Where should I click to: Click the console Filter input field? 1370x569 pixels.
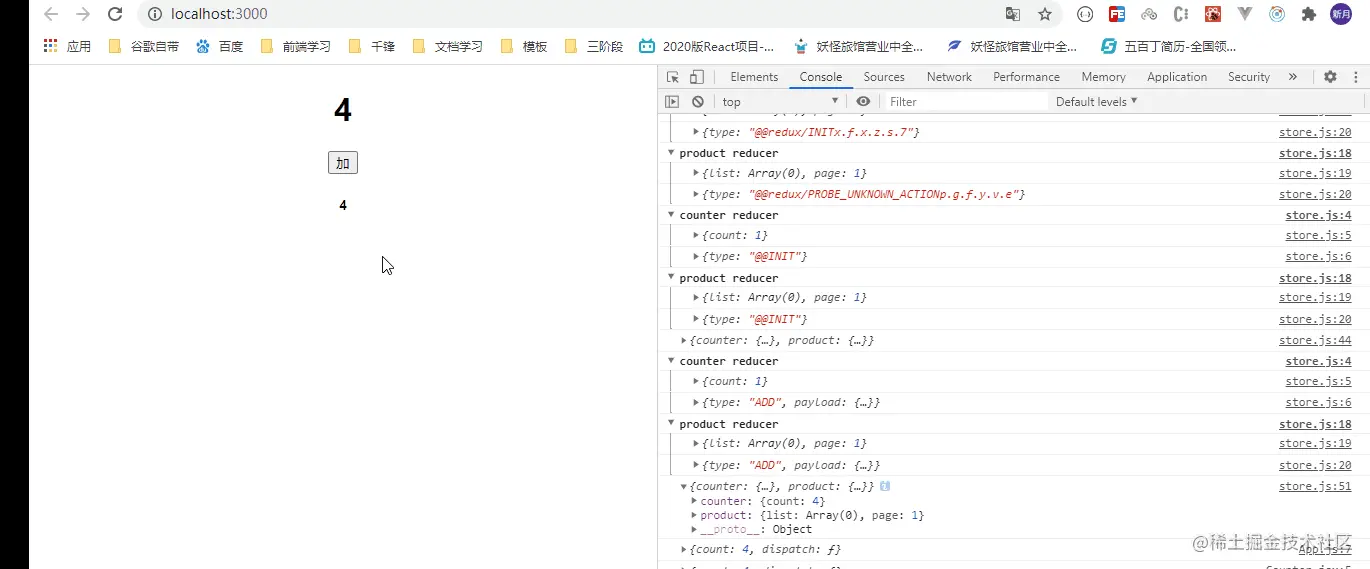[965, 101]
